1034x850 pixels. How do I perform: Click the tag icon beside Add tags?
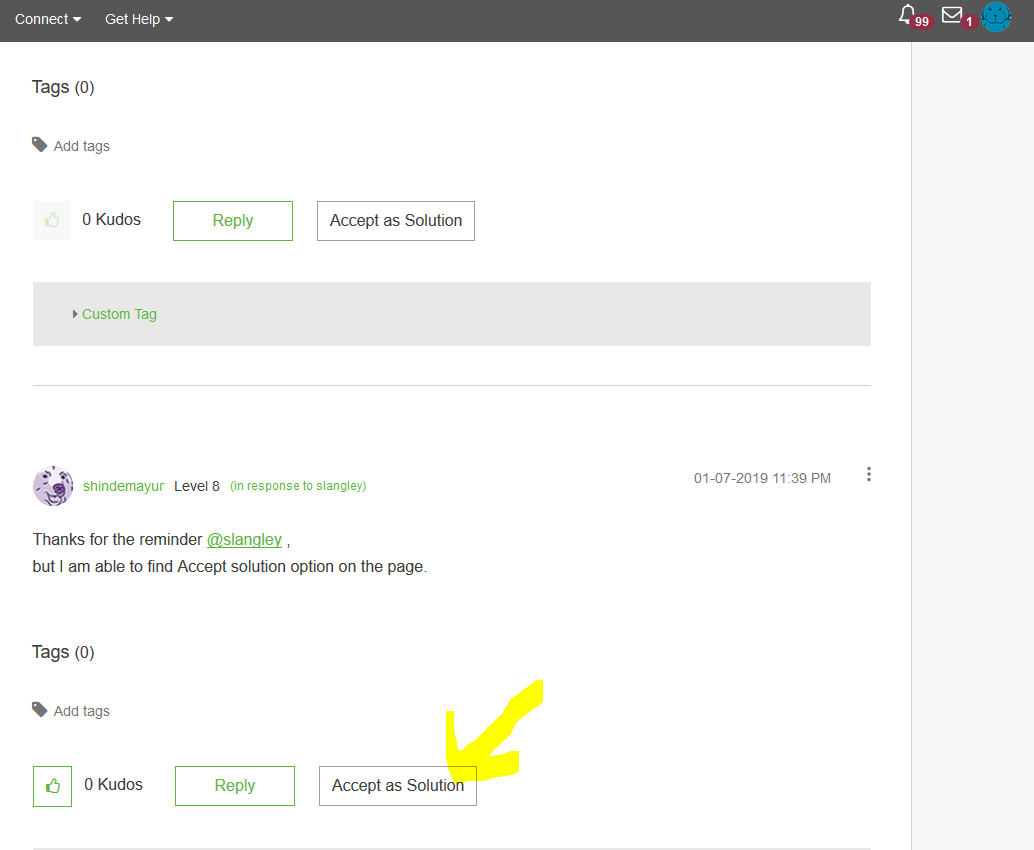coord(39,144)
